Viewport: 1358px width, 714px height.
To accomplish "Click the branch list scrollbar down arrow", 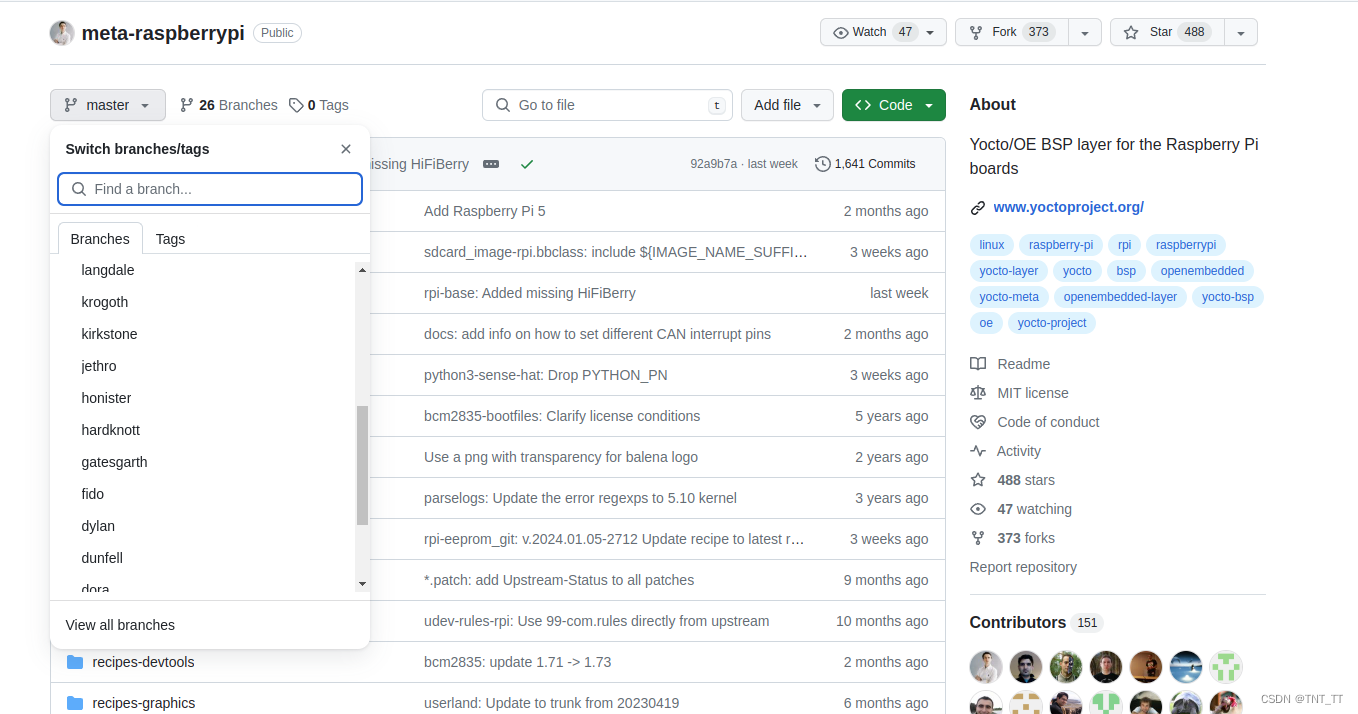I will (362, 583).
